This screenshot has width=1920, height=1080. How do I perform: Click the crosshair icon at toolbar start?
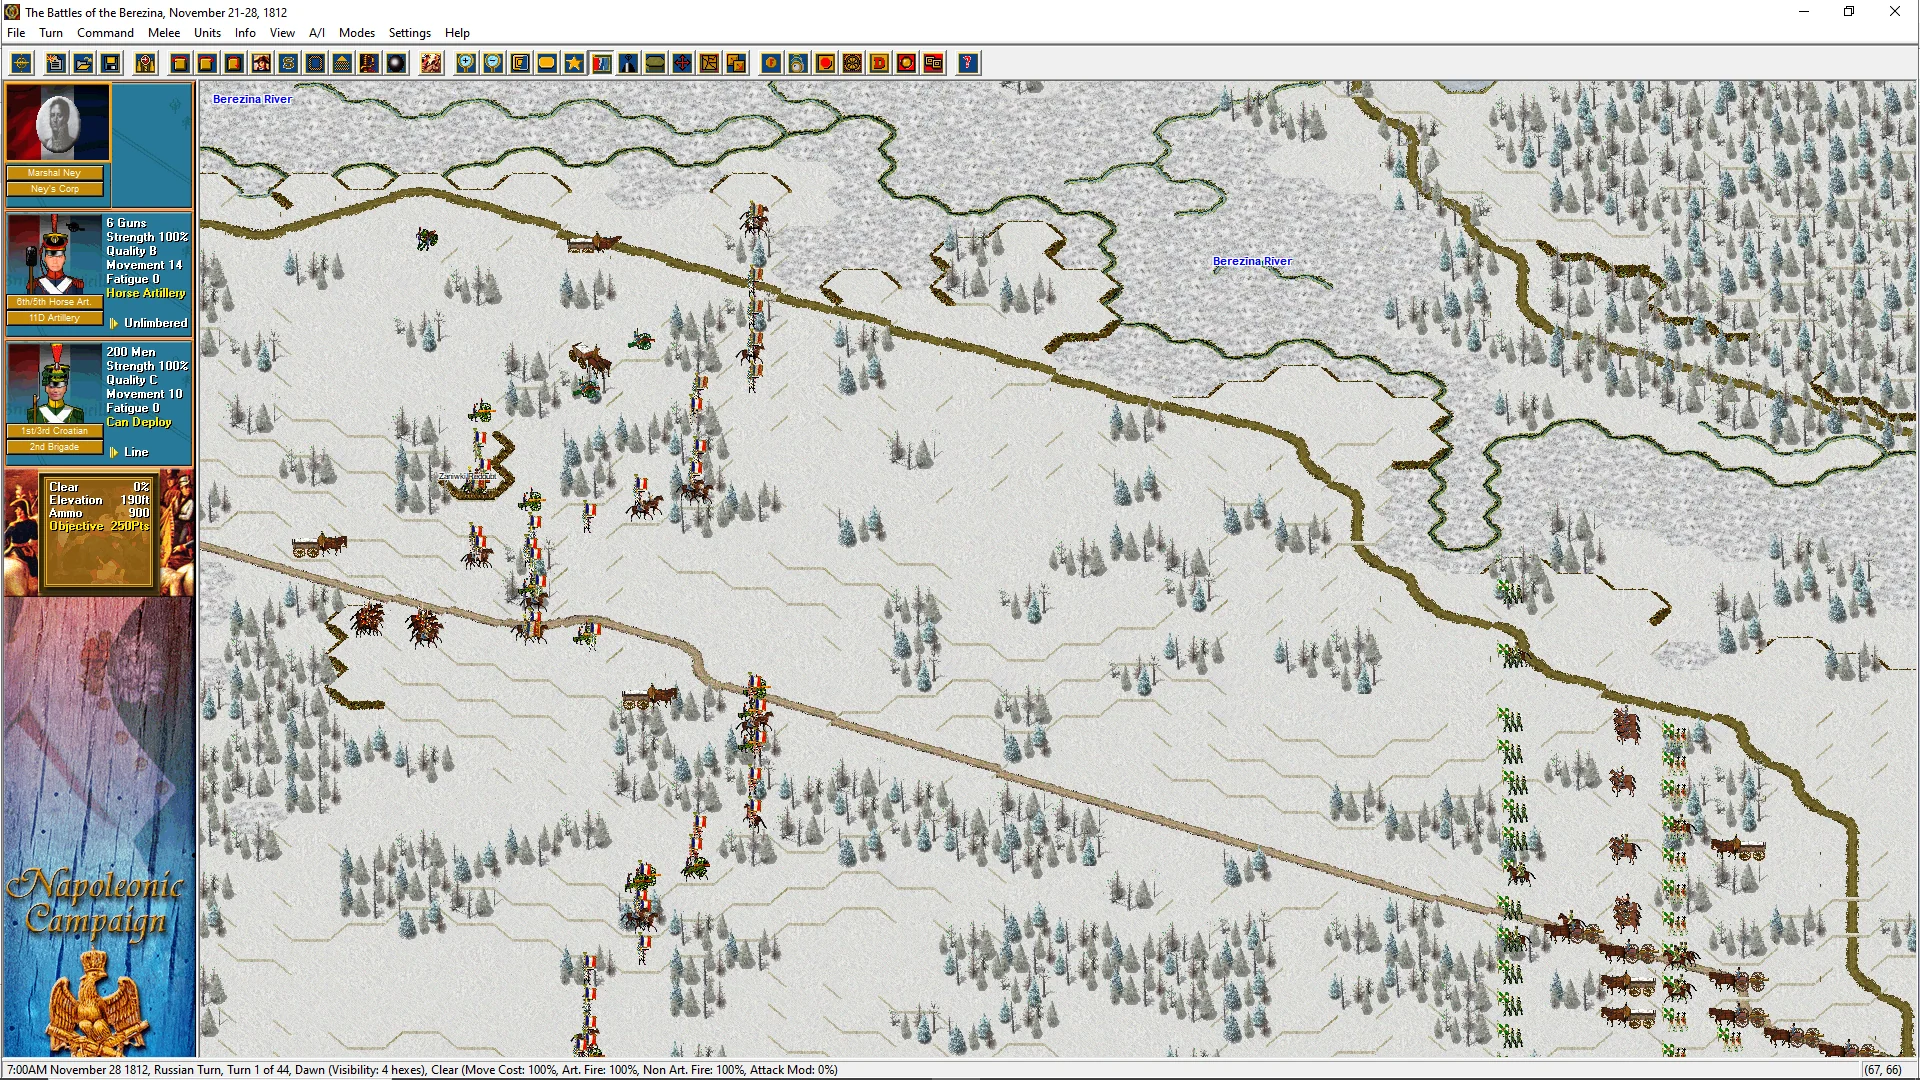[x=21, y=64]
